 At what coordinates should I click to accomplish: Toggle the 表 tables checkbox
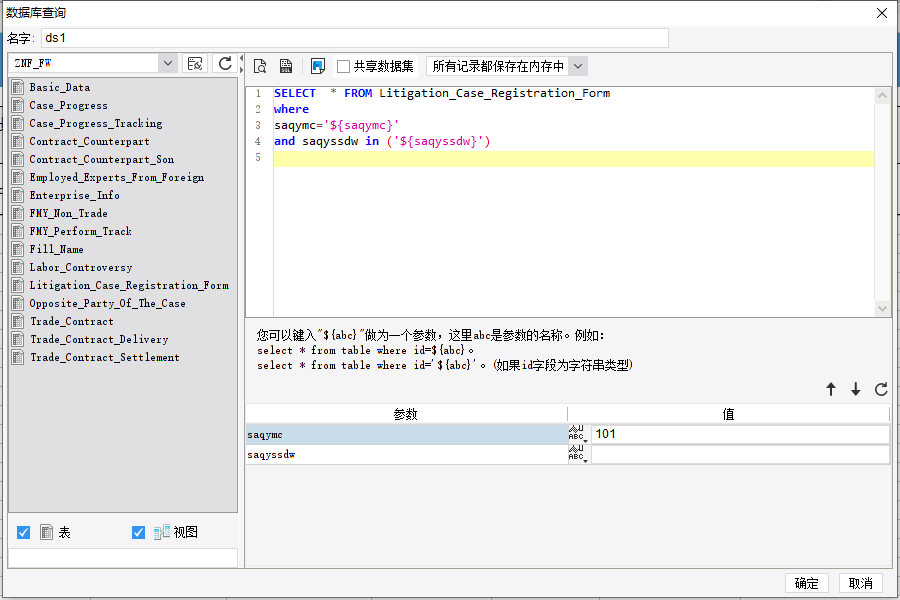click(x=24, y=532)
